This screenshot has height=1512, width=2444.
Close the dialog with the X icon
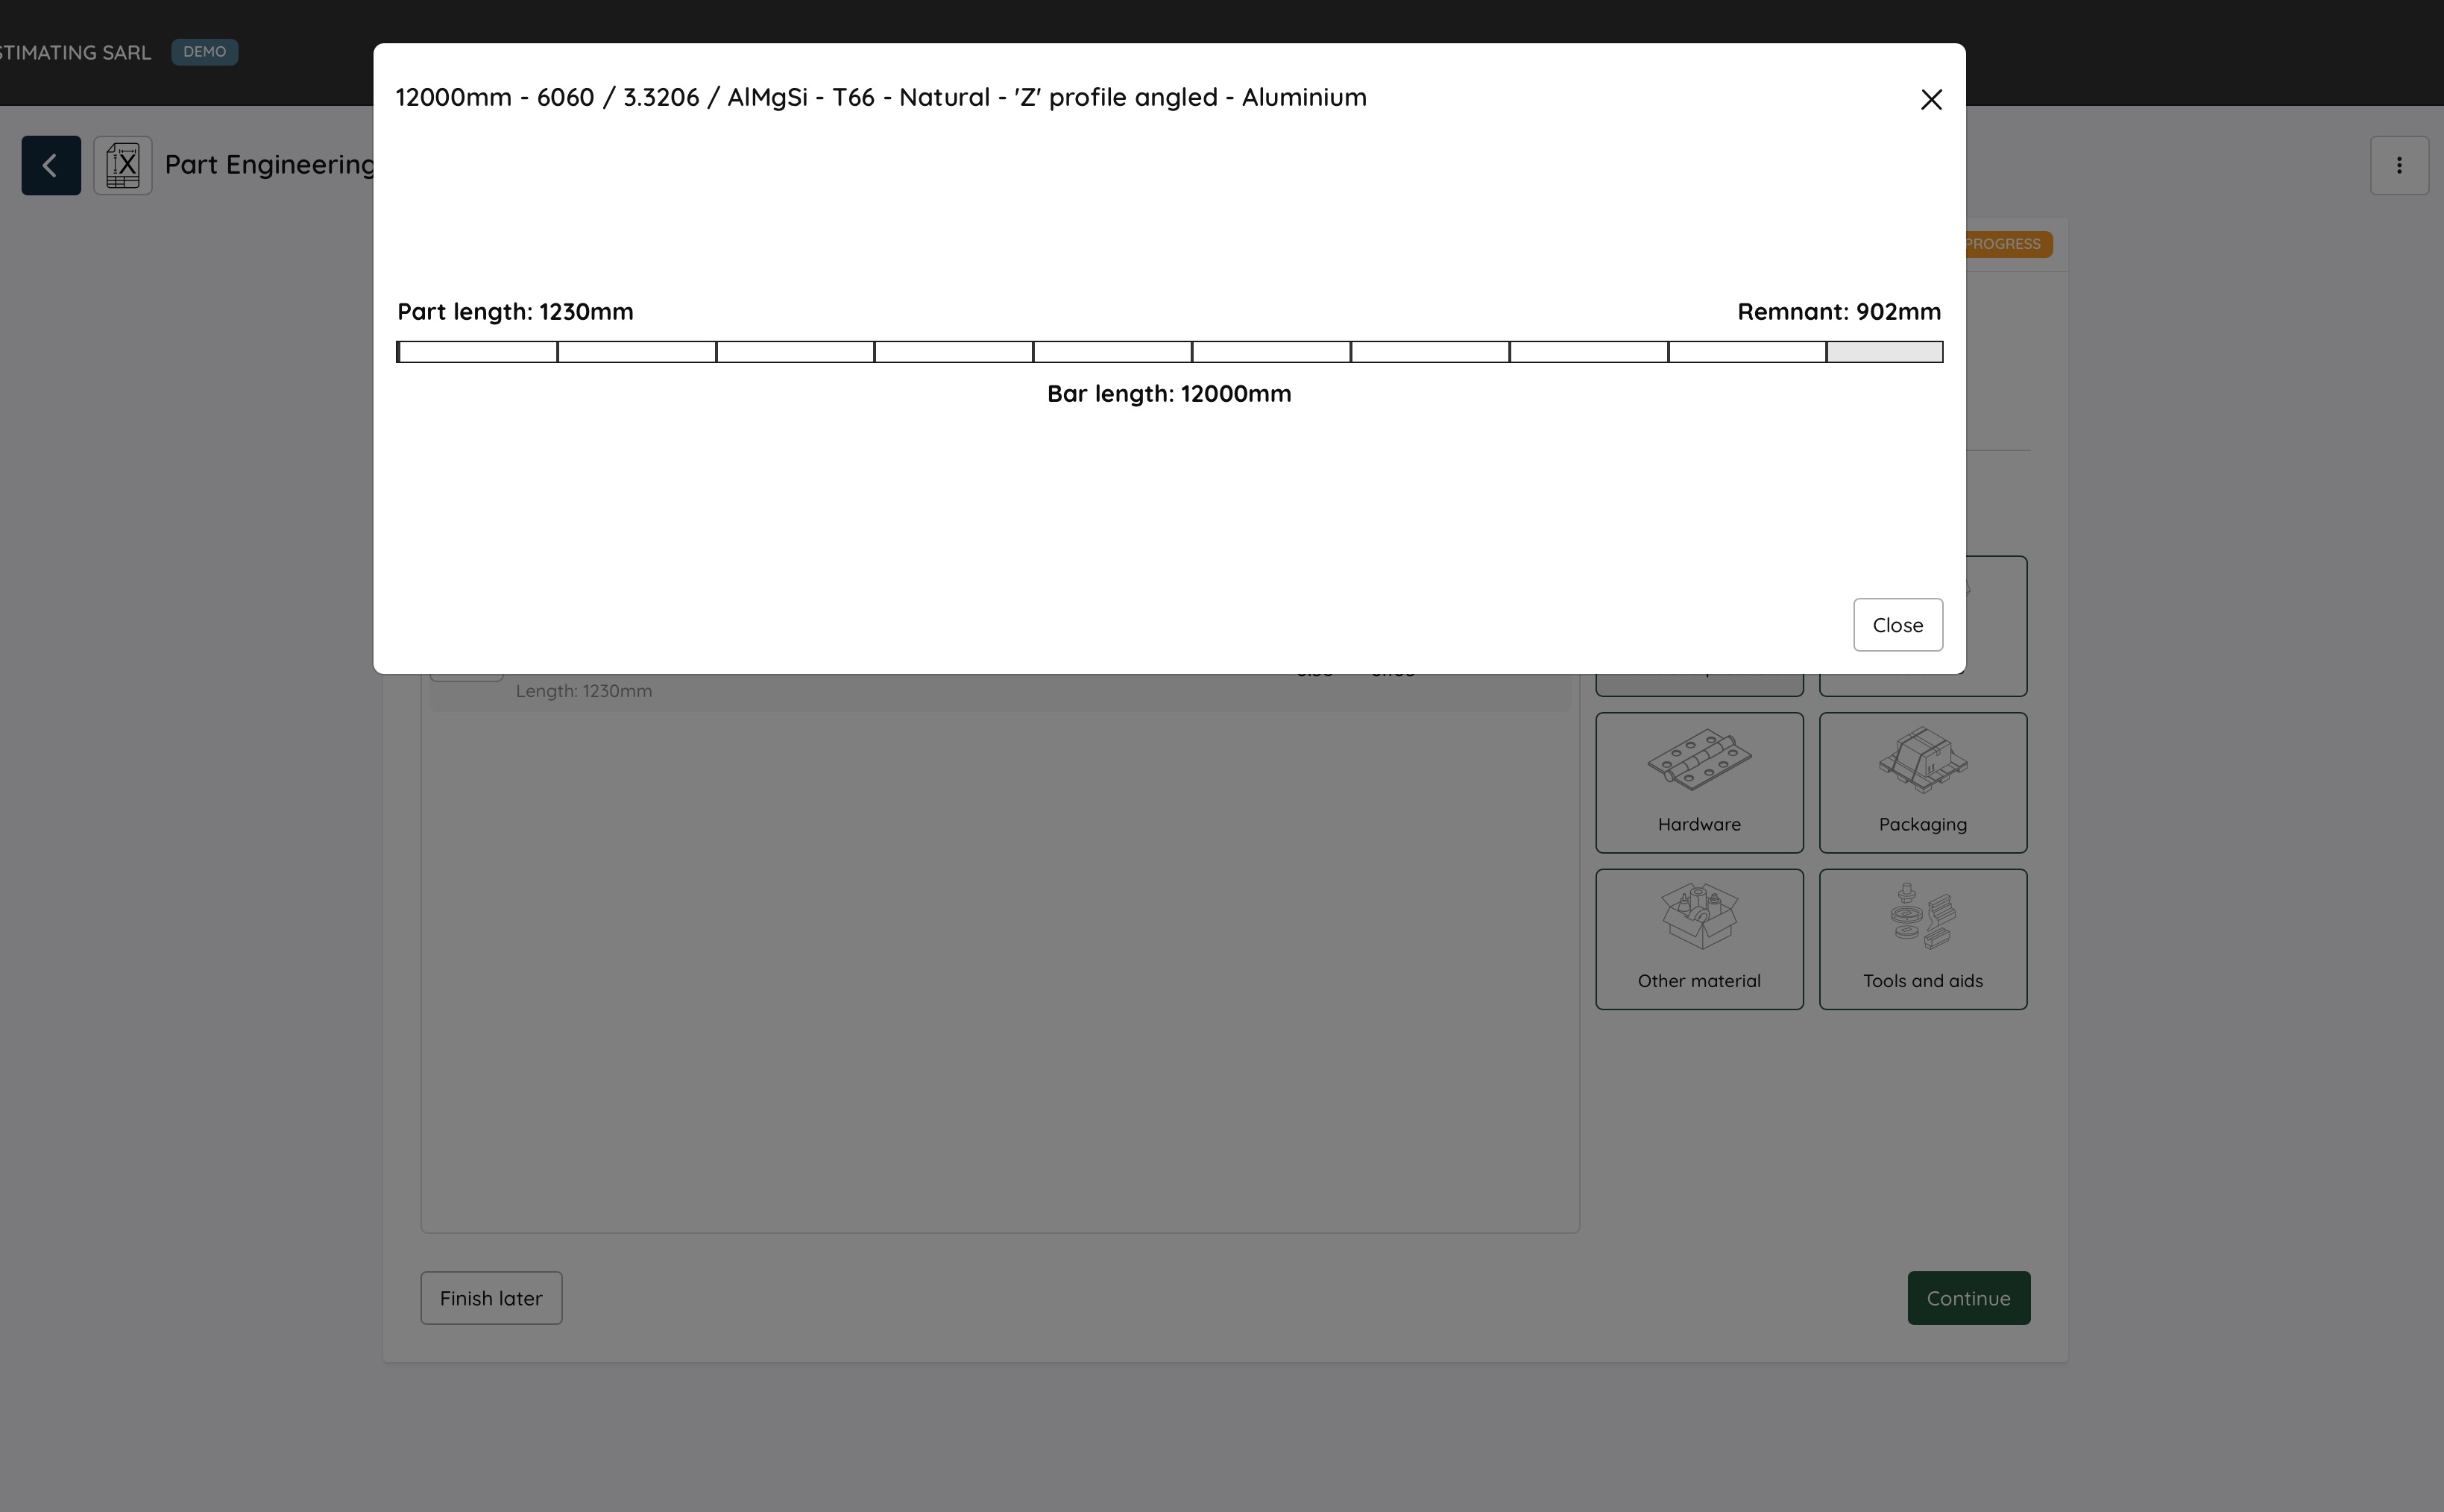tap(1931, 99)
